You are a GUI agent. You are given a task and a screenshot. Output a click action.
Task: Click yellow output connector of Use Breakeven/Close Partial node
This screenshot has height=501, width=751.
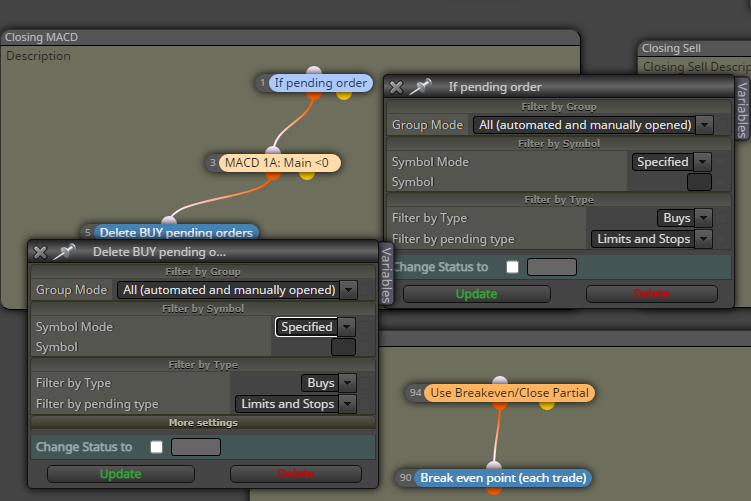[547, 405]
